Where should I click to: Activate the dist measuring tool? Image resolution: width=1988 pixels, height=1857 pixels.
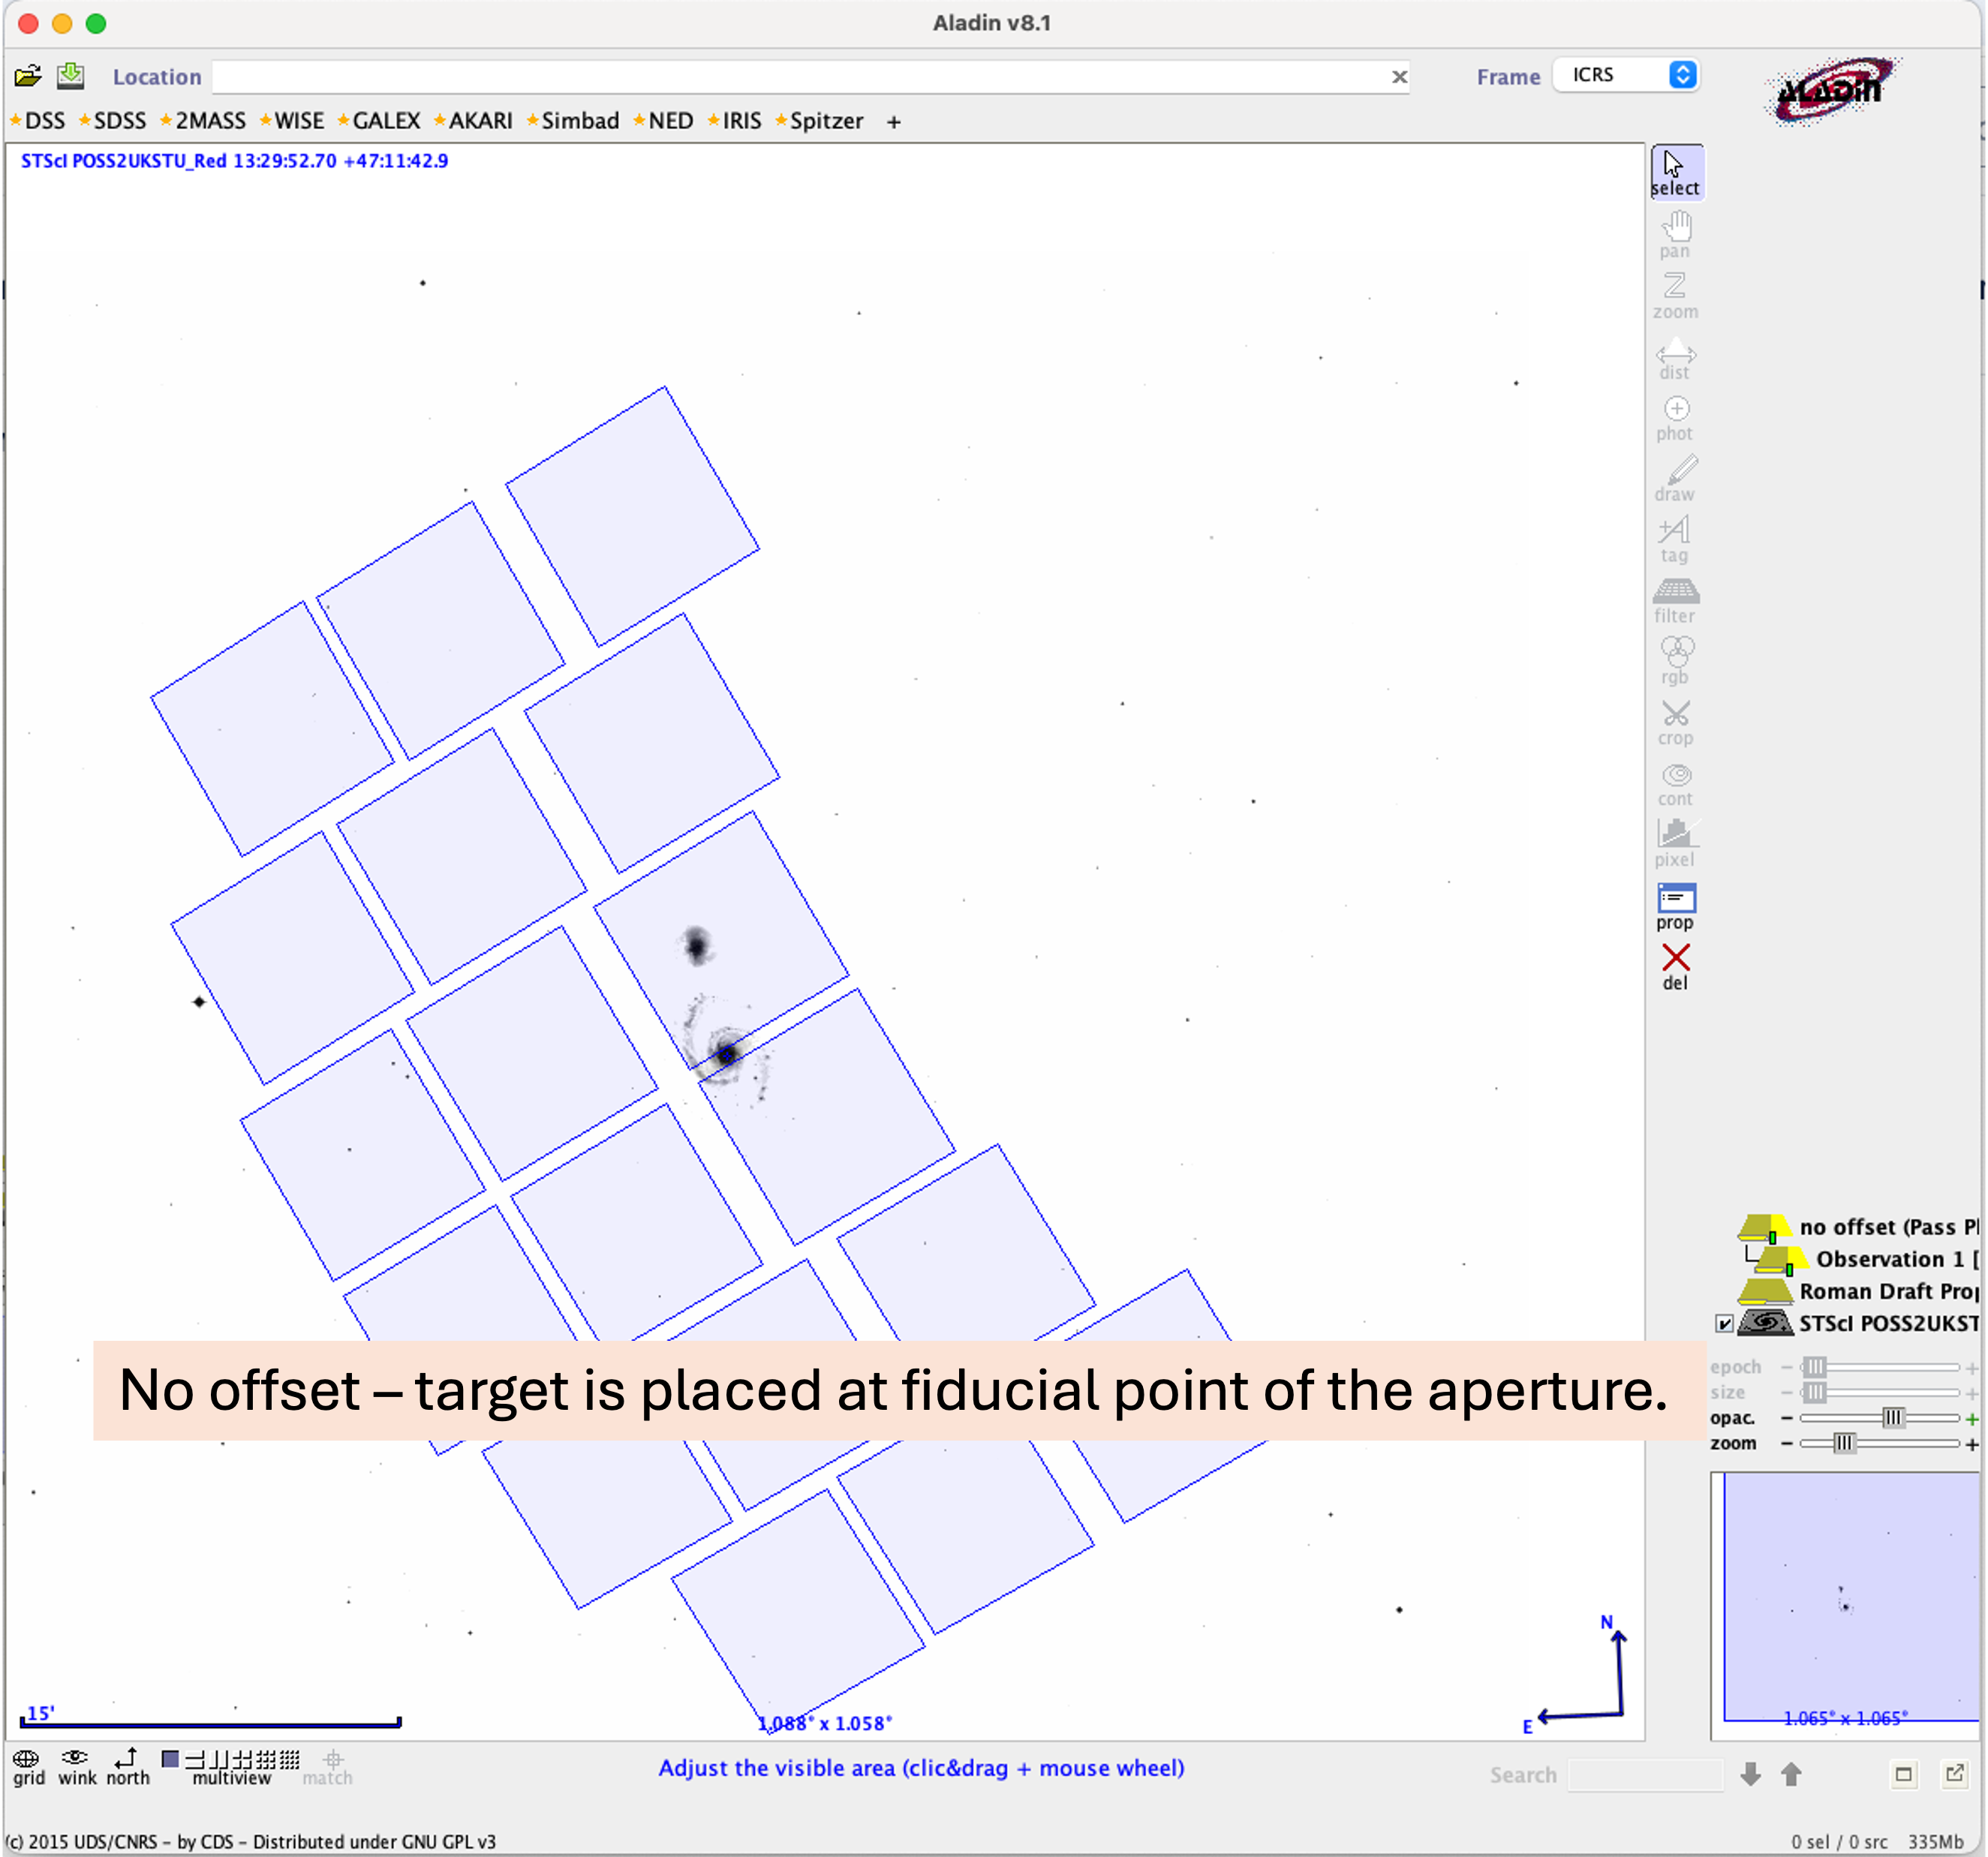click(1675, 359)
